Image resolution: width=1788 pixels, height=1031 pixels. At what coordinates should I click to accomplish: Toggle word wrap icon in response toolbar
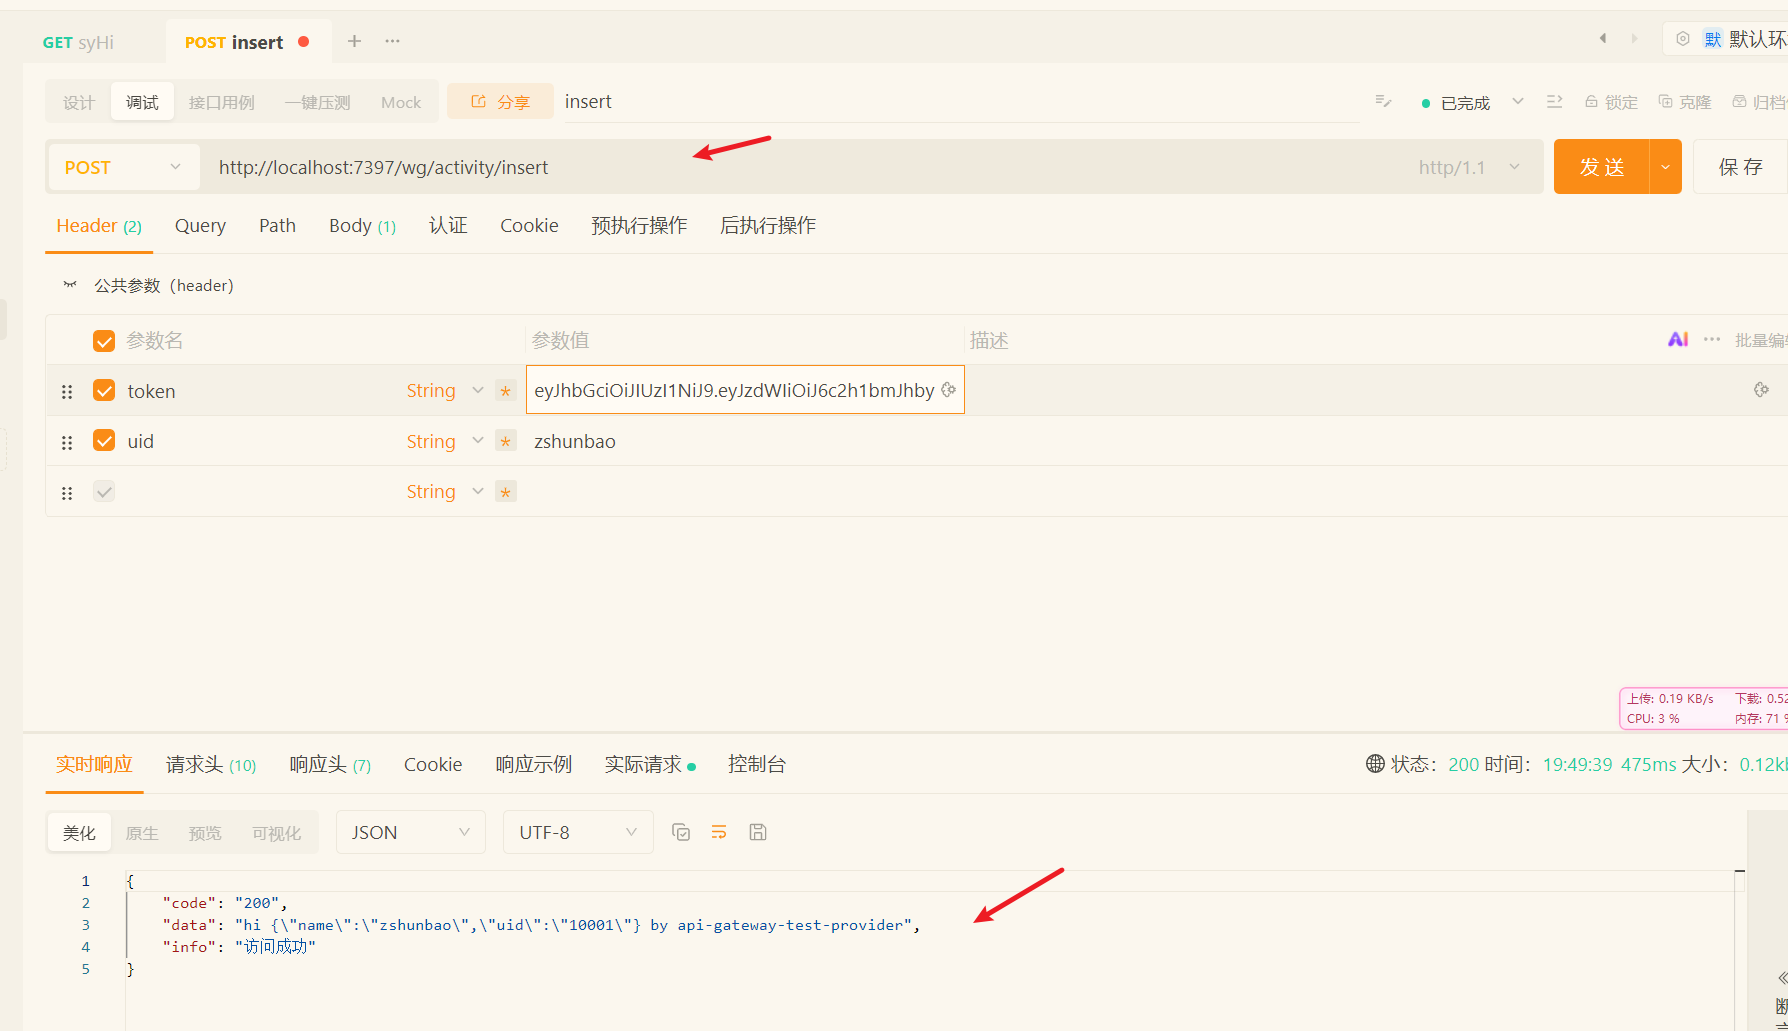click(x=719, y=832)
